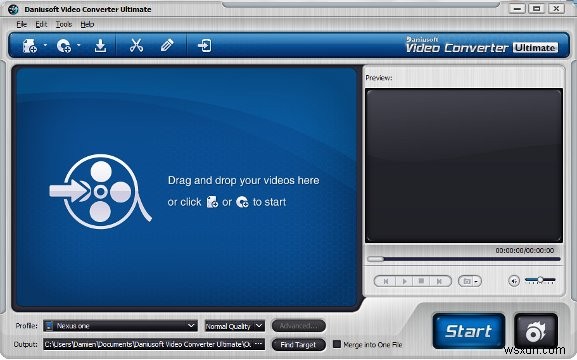The height and width of the screenshot is (360, 577).
Task: Open the Edit menu
Action: coord(41,24)
